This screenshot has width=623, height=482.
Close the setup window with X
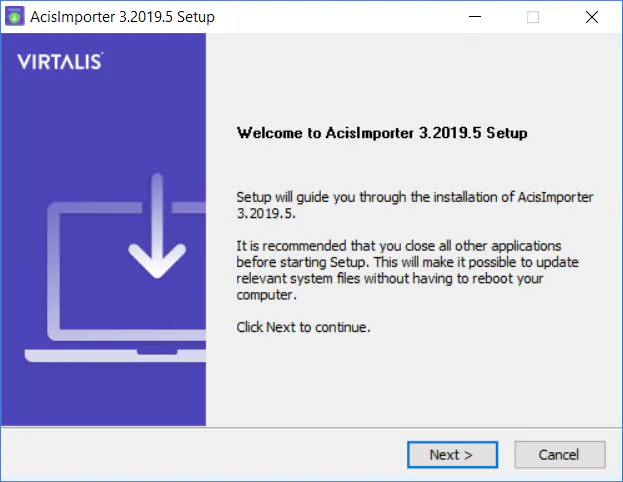pos(592,17)
